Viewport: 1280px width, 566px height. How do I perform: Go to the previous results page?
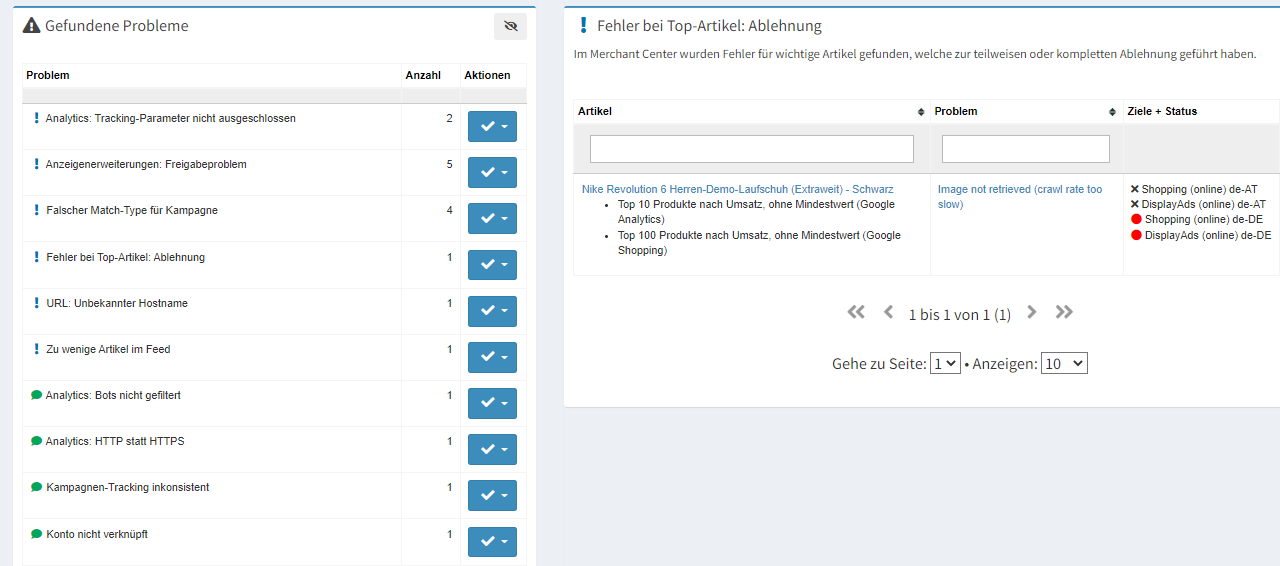click(x=888, y=312)
